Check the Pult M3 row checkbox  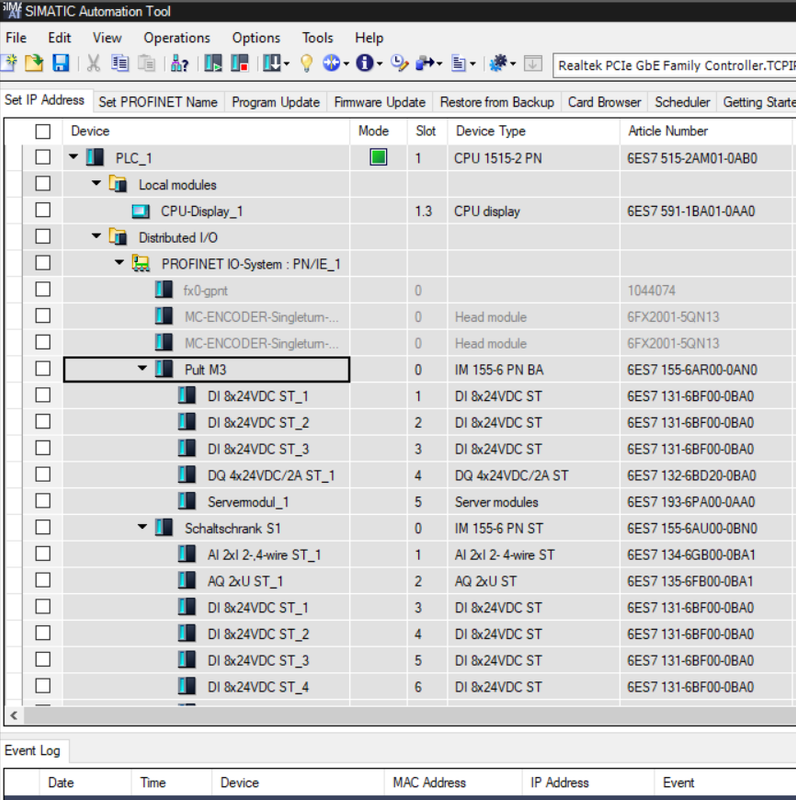pos(43,369)
